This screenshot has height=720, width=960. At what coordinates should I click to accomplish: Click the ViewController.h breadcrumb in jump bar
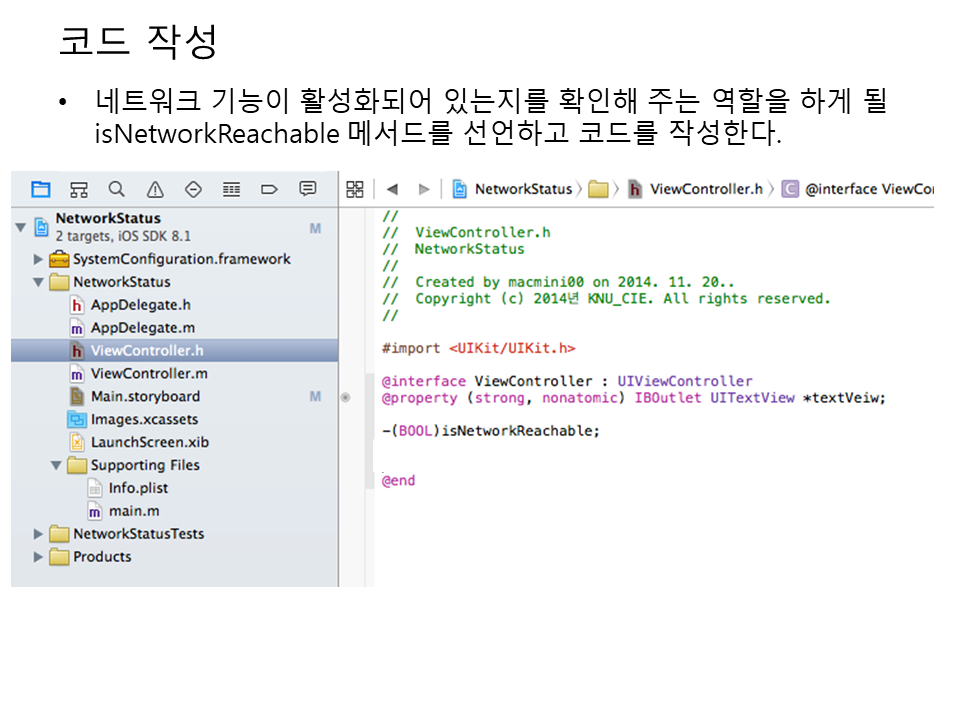point(705,189)
